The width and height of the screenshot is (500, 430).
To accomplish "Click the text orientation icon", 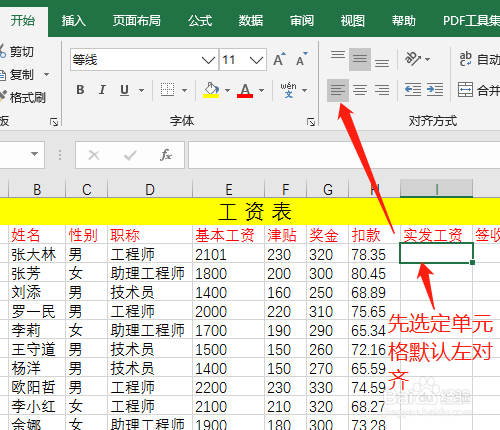I will click(413, 59).
